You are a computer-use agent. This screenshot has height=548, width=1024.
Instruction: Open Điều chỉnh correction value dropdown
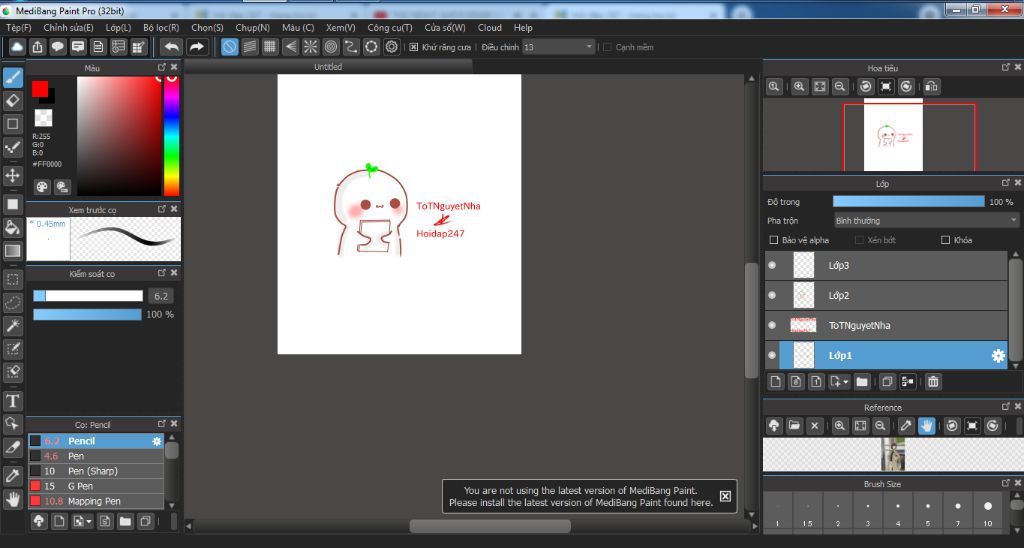(558, 47)
